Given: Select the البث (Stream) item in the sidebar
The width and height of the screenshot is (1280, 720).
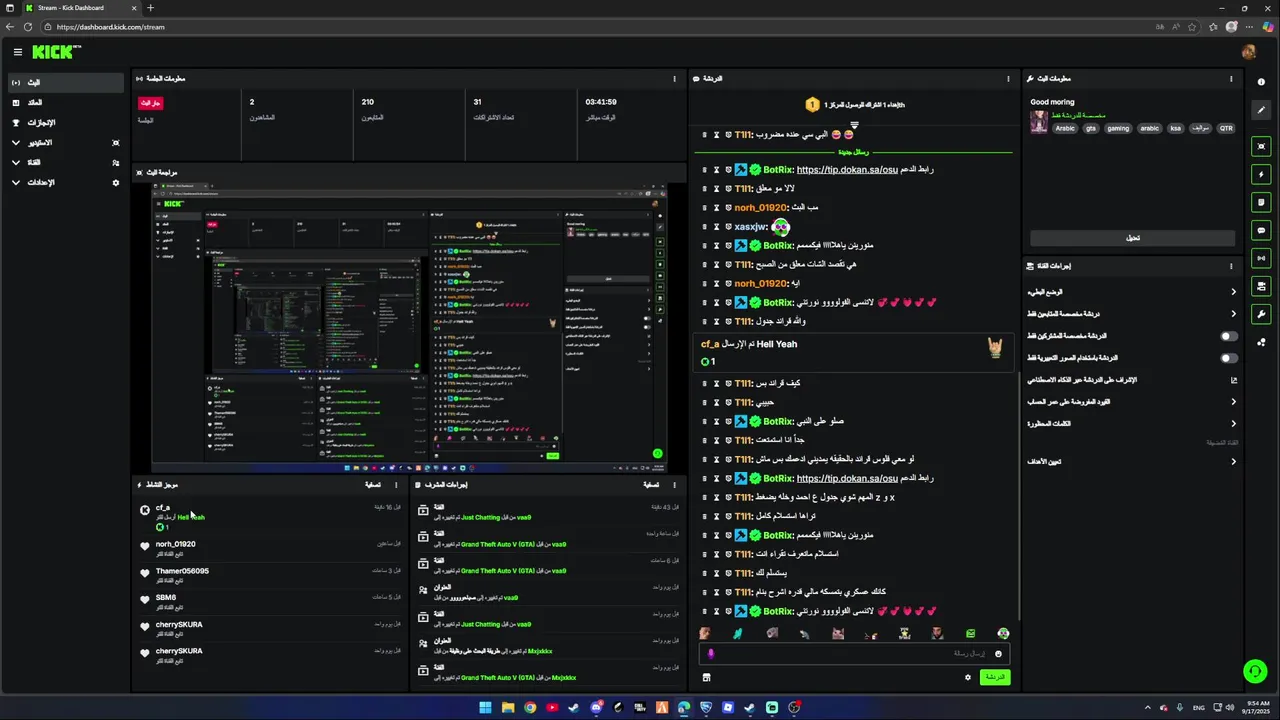Looking at the screenshot, I should (68, 82).
